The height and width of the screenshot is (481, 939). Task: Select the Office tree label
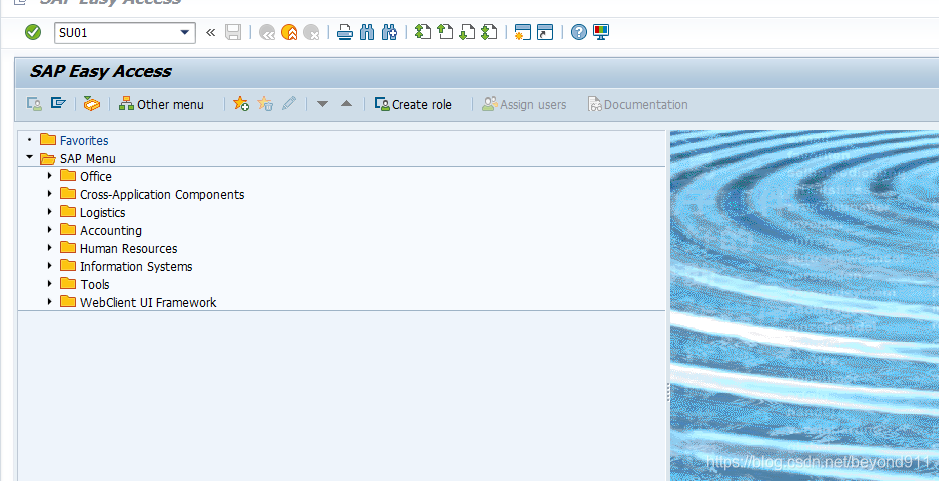point(96,177)
